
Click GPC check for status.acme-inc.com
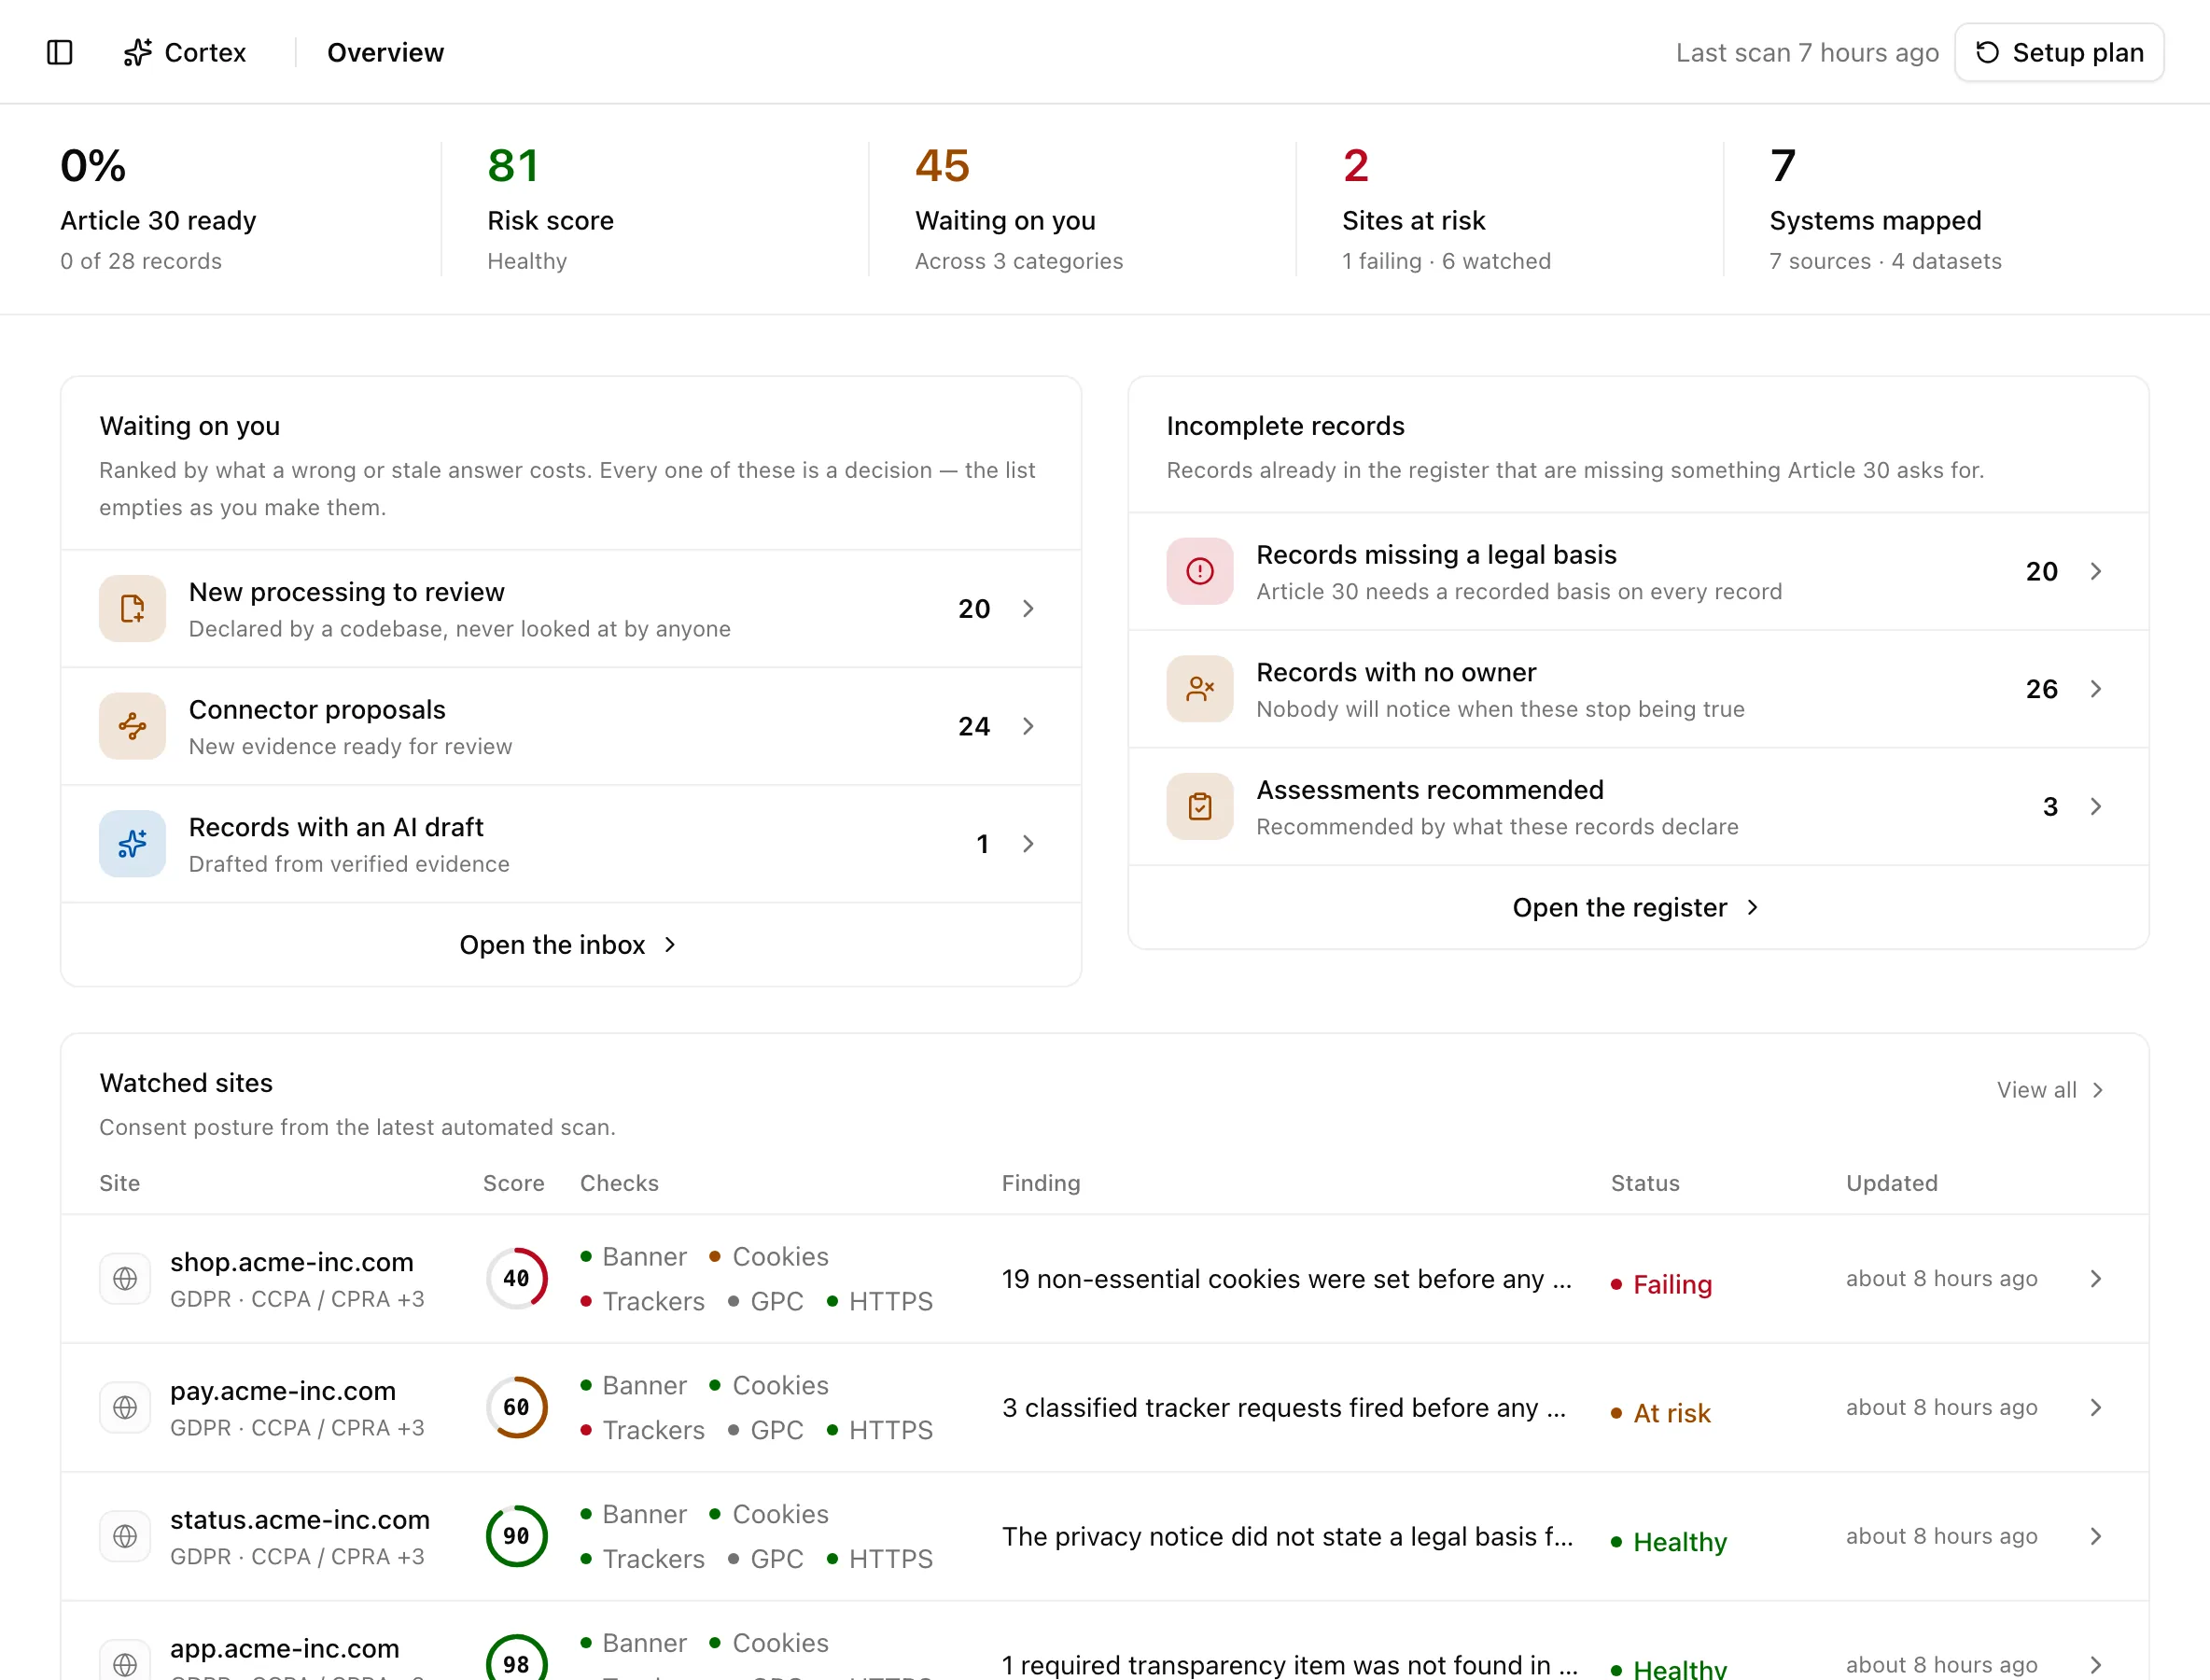pyautogui.click(x=766, y=1559)
